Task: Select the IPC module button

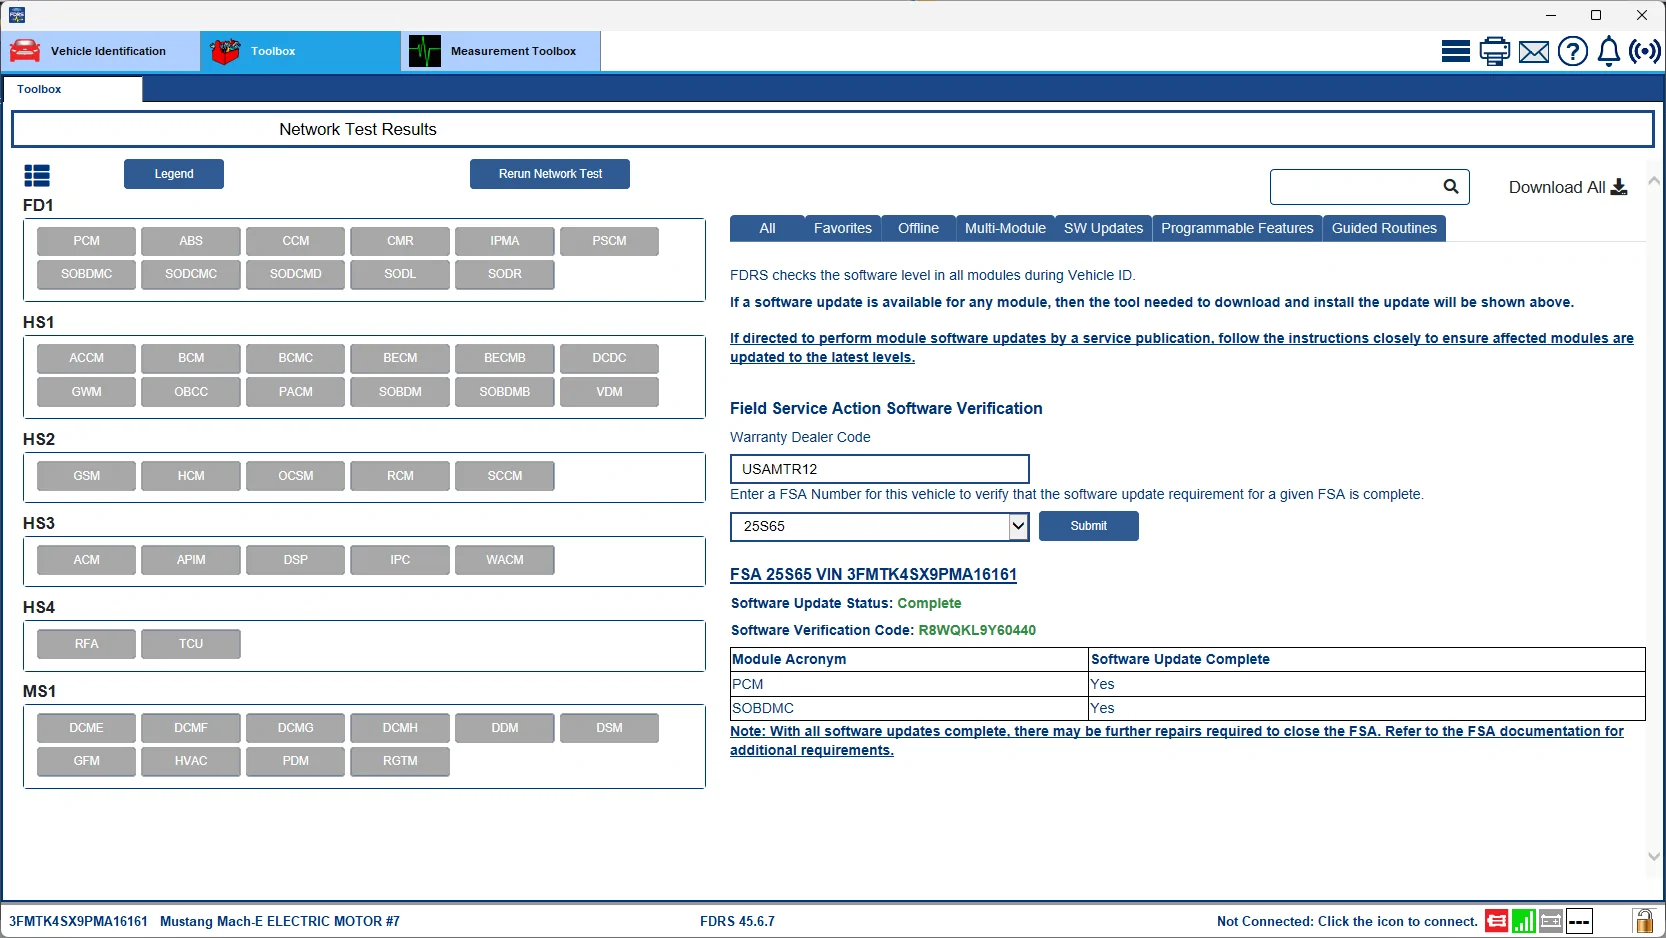Action: [400, 560]
